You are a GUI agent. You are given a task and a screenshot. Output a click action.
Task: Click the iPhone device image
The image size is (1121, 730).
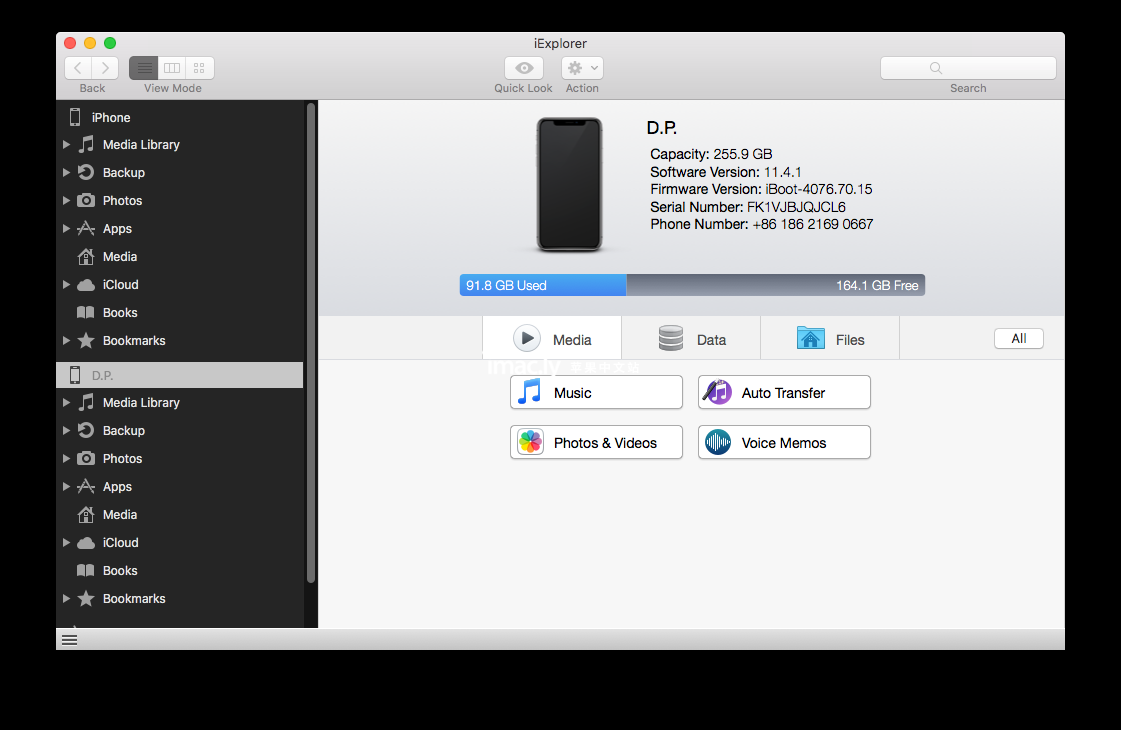tap(570, 184)
